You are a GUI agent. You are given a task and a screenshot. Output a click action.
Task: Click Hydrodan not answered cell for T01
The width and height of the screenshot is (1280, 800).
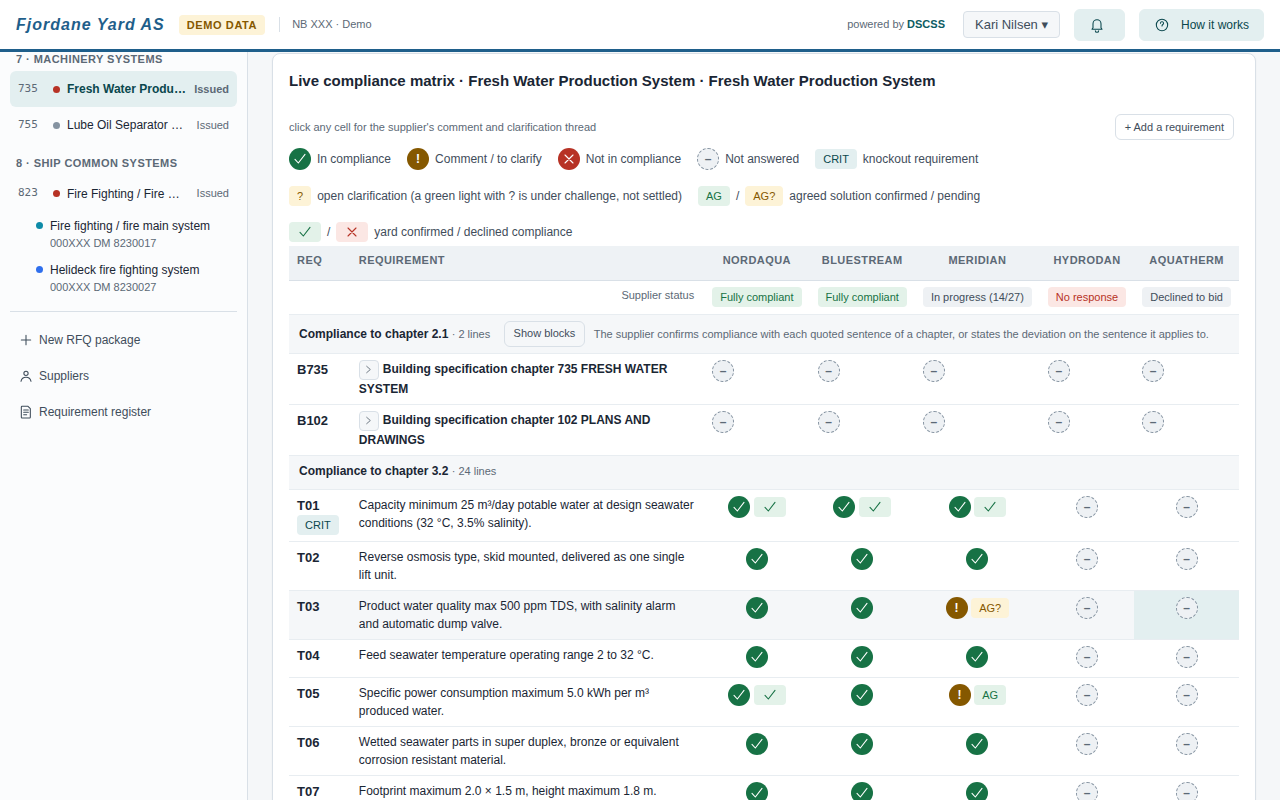(1087, 507)
